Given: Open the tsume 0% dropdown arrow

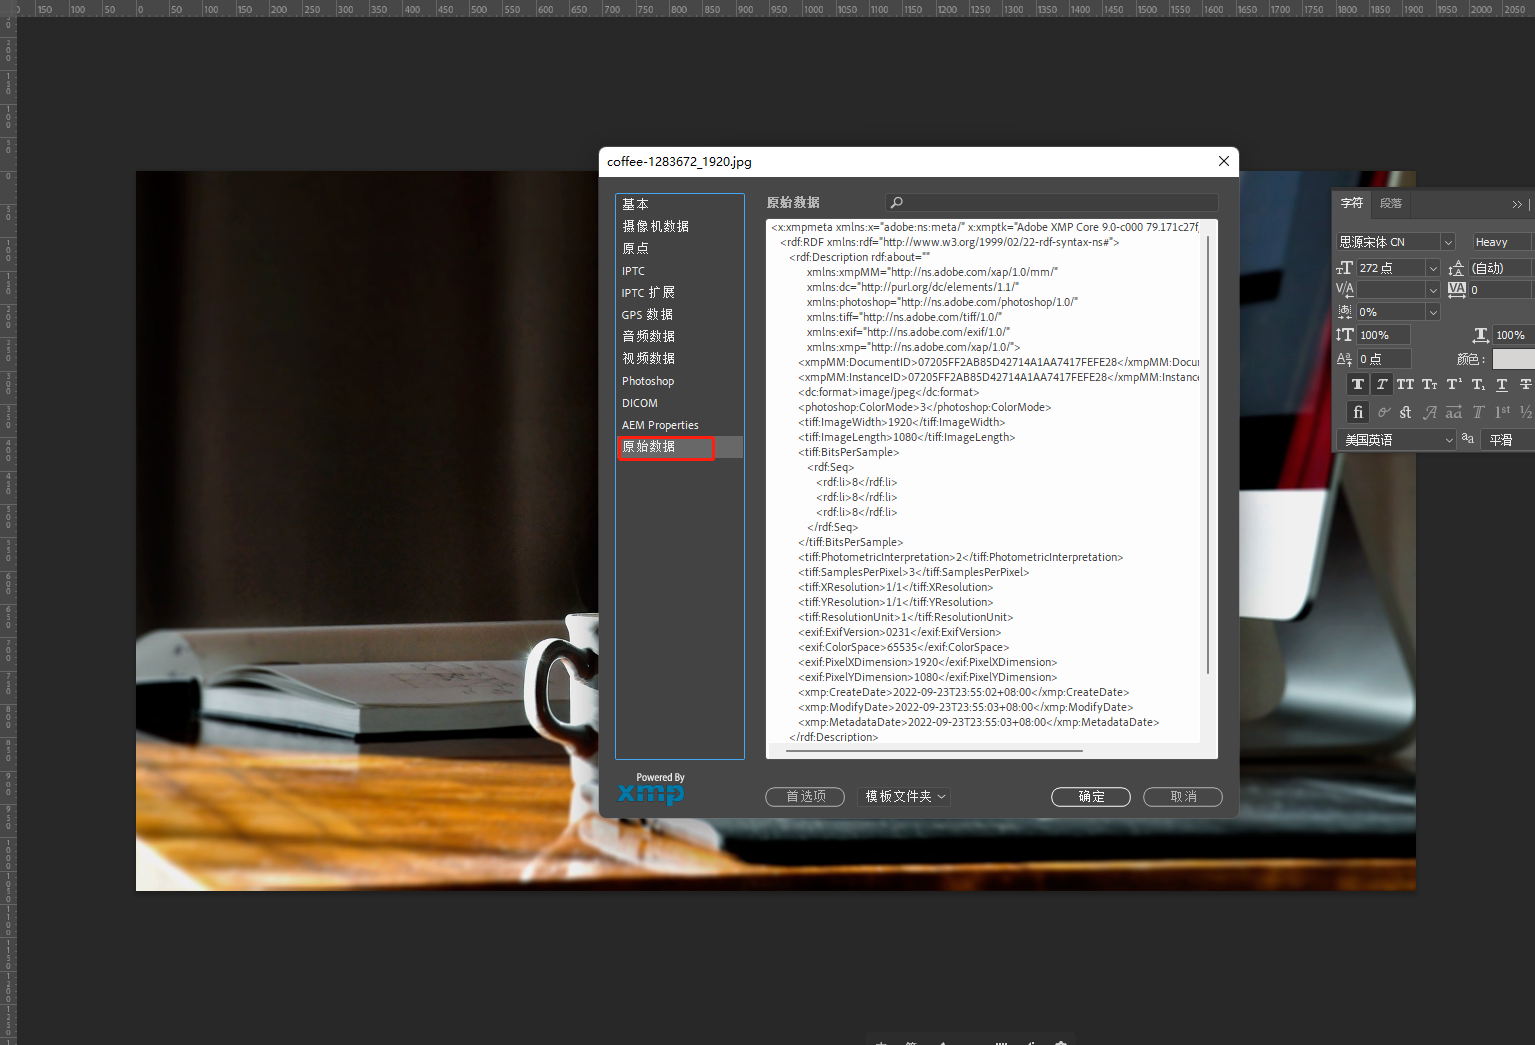Looking at the screenshot, I should point(1433,312).
